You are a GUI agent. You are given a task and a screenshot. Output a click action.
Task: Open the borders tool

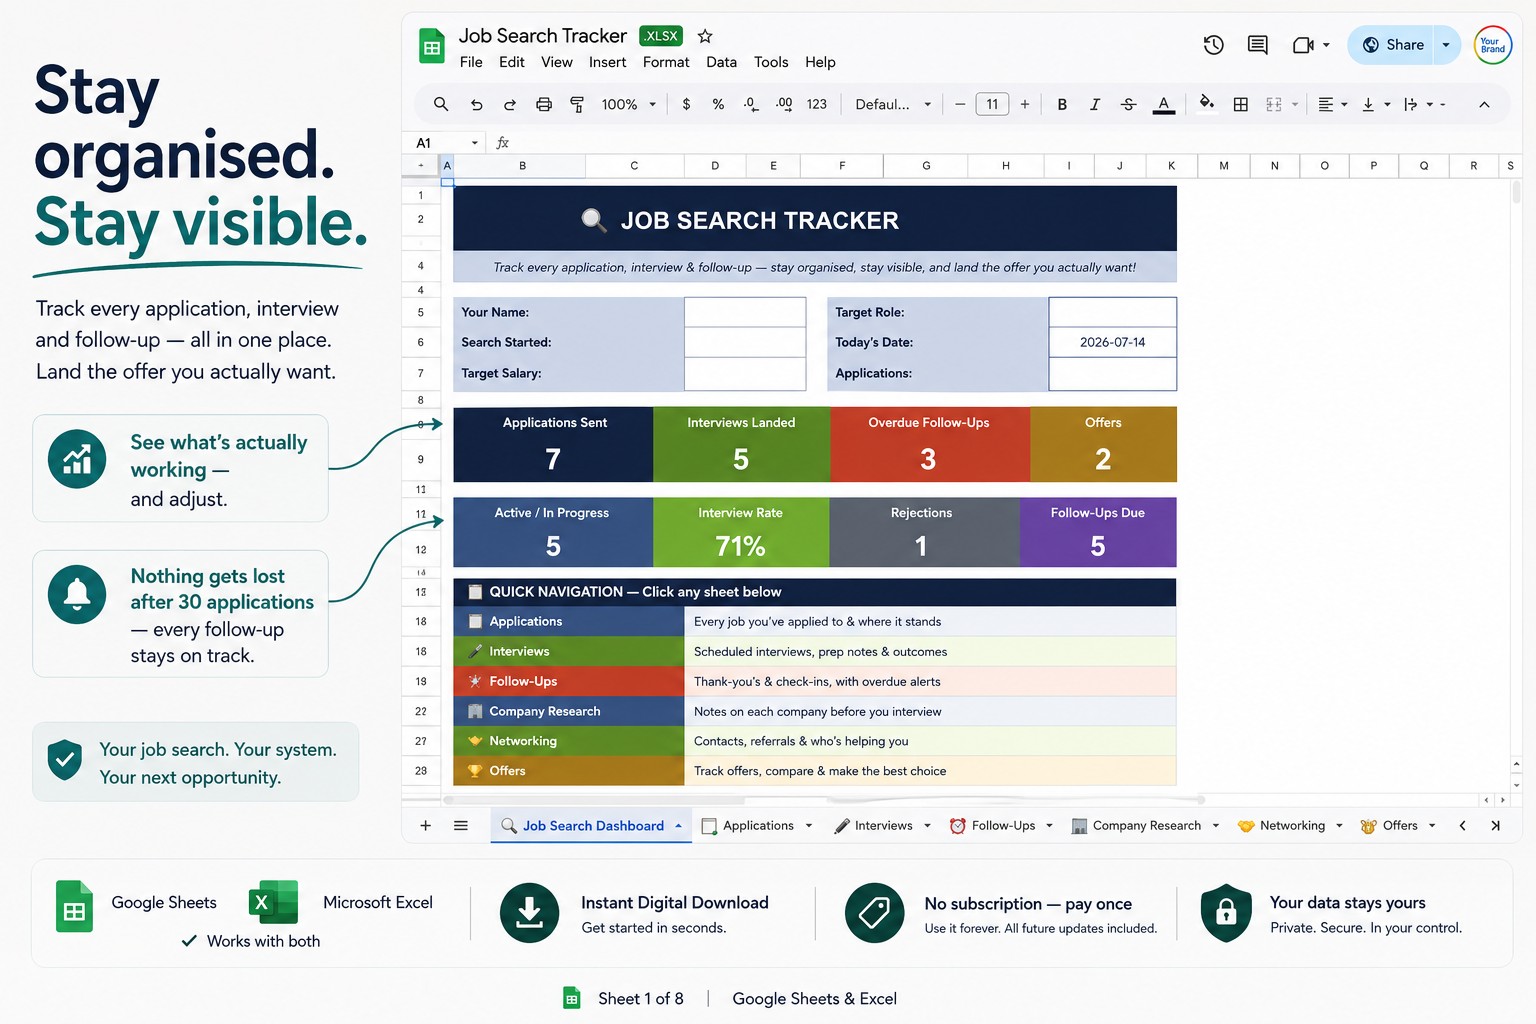click(x=1240, y=104)
